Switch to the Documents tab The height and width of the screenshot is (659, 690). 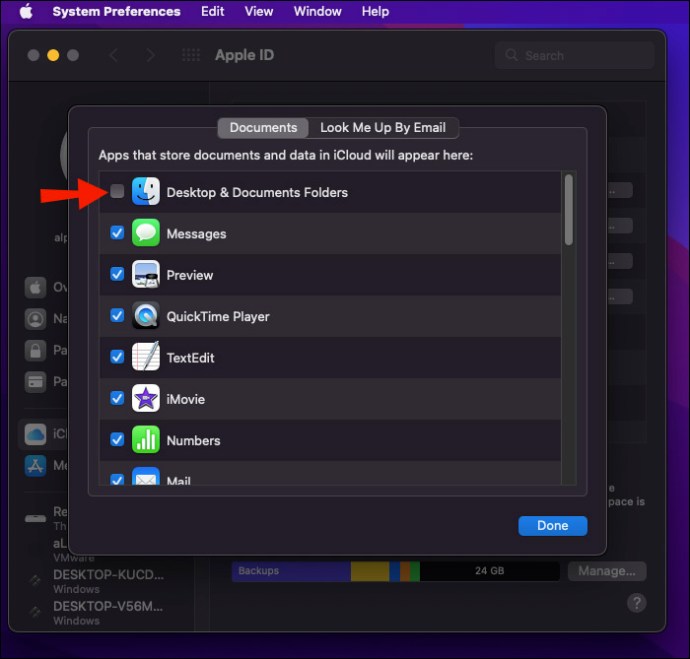click(263, 128)
